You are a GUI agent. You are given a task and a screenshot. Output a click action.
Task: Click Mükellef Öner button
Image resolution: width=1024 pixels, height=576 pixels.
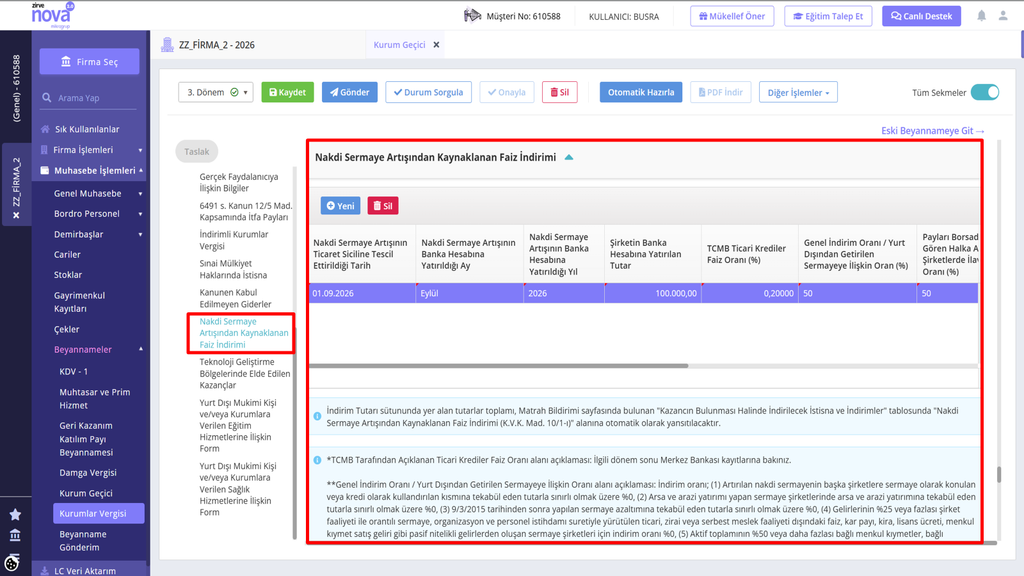pyautogui.click(x=732, y=16)
